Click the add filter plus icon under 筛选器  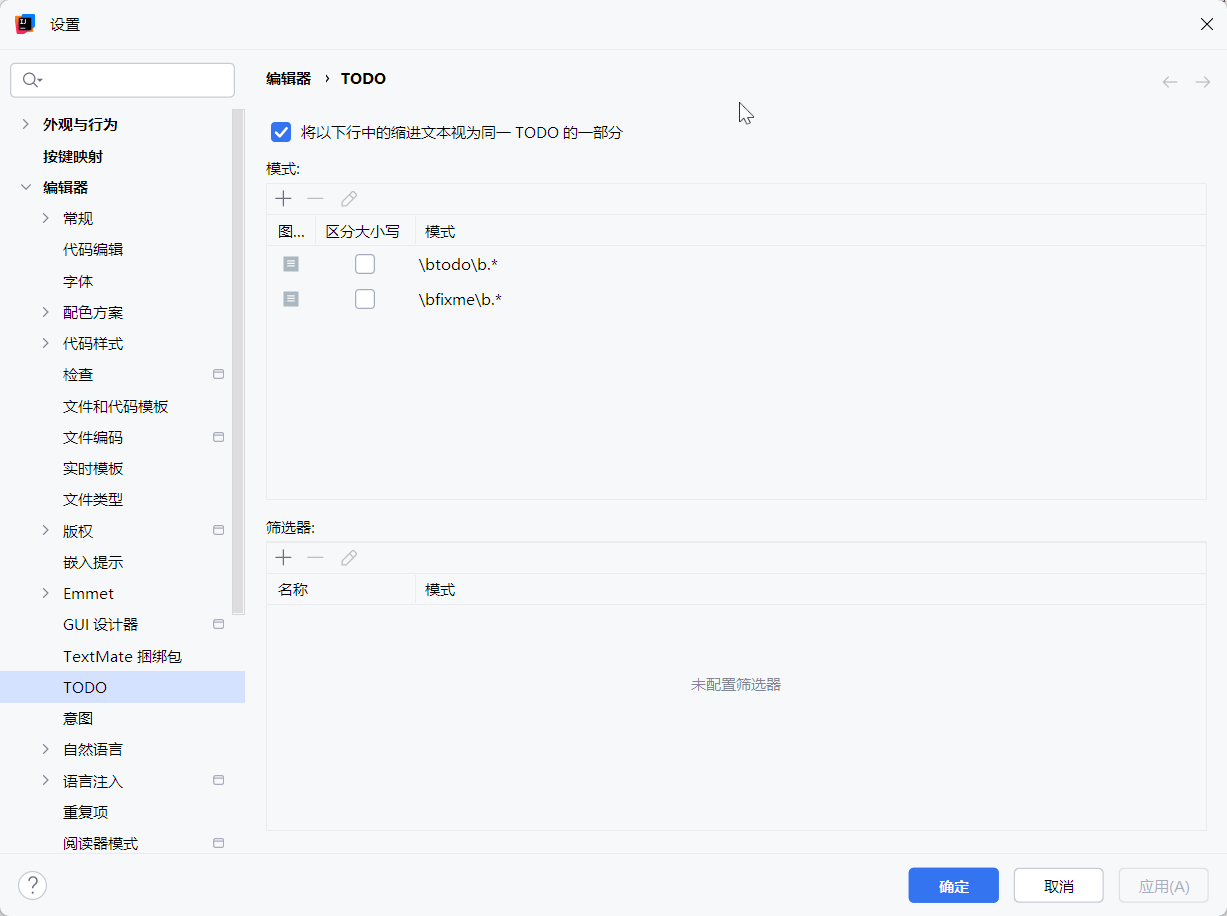(283, 558)
